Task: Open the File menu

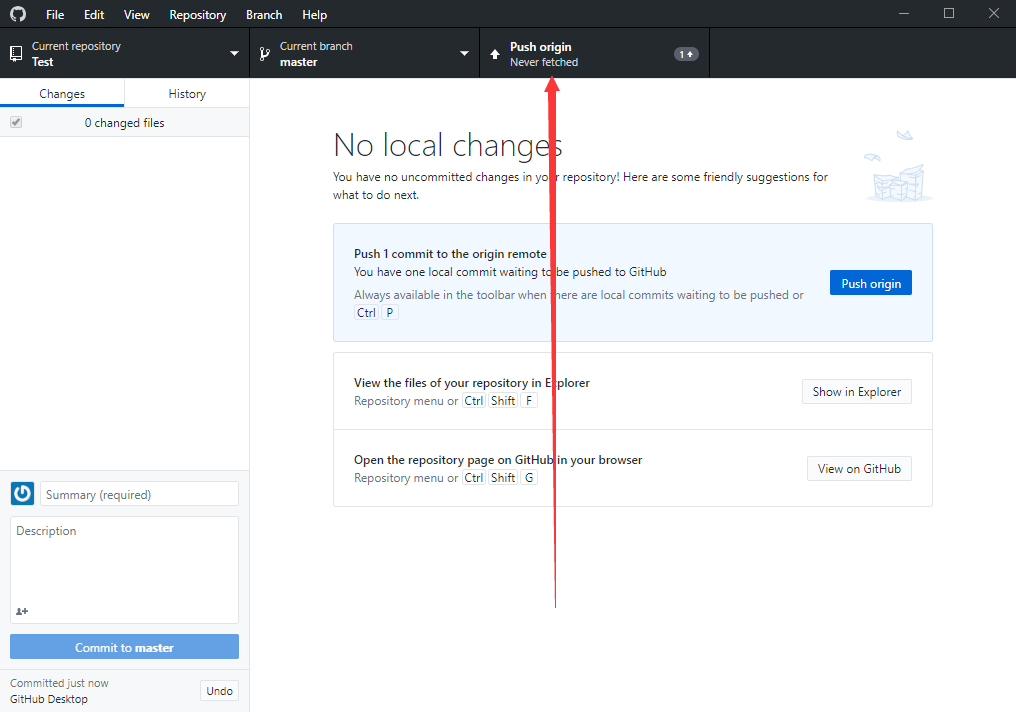Action: tap(55, 14)
